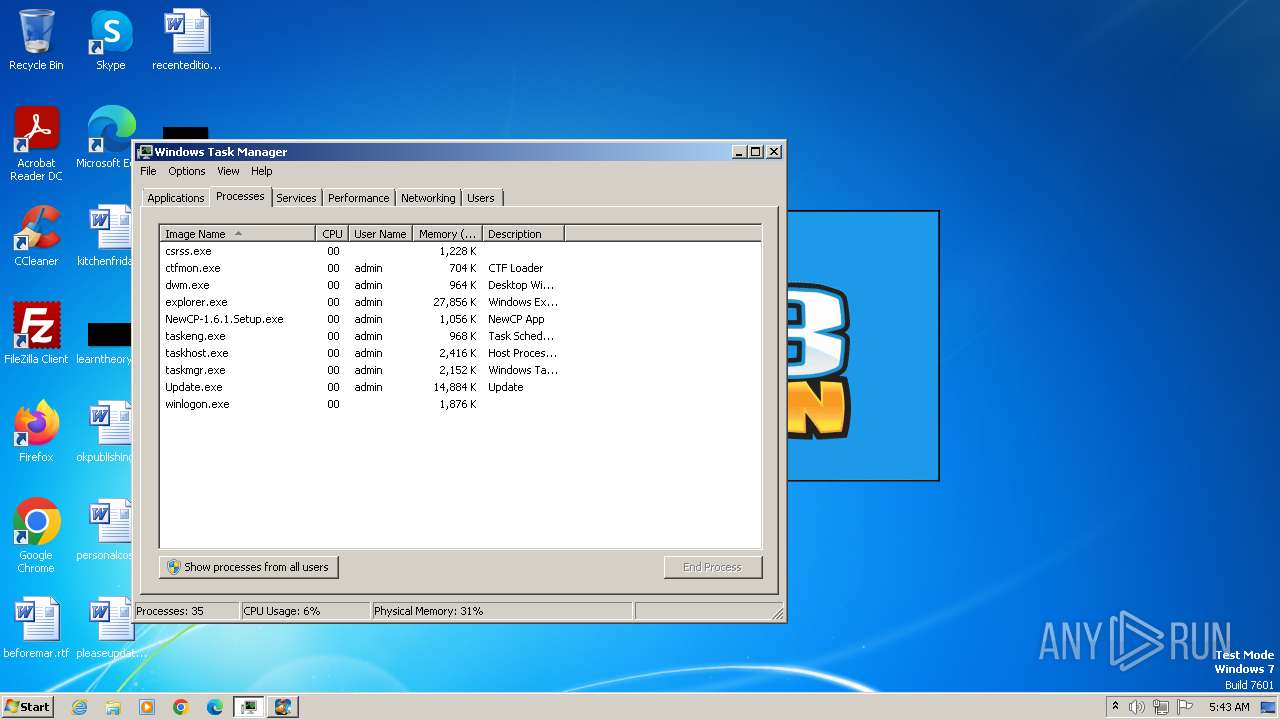
Task: Launch Google Chrome desktop shortcut
Action: click(x=36, y=535)
